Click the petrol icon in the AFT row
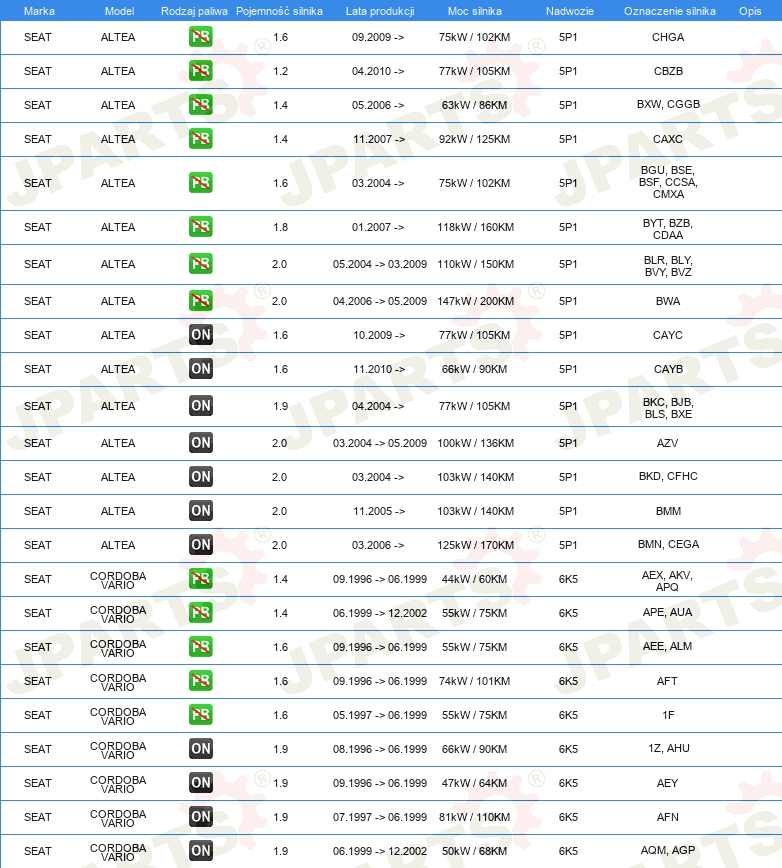The width and height of the screenshot is (782, 868). [x=200, y=680]
